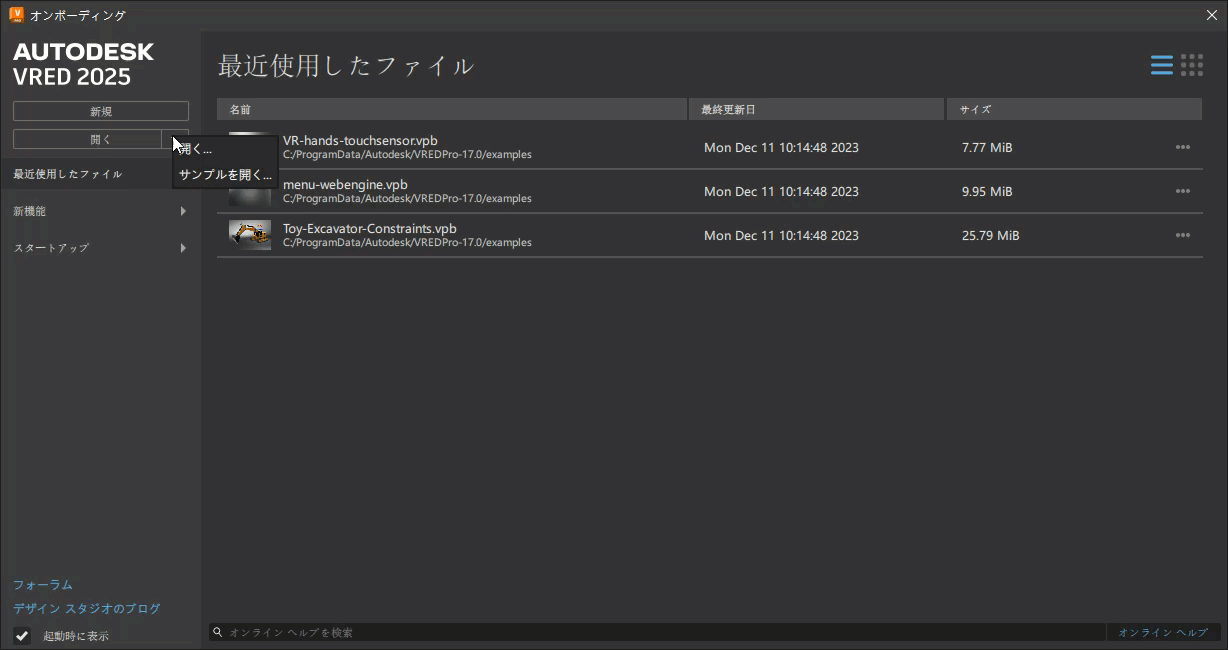
Task: Expand the スタートアップ submenu arrow
Action: (183, 247)
